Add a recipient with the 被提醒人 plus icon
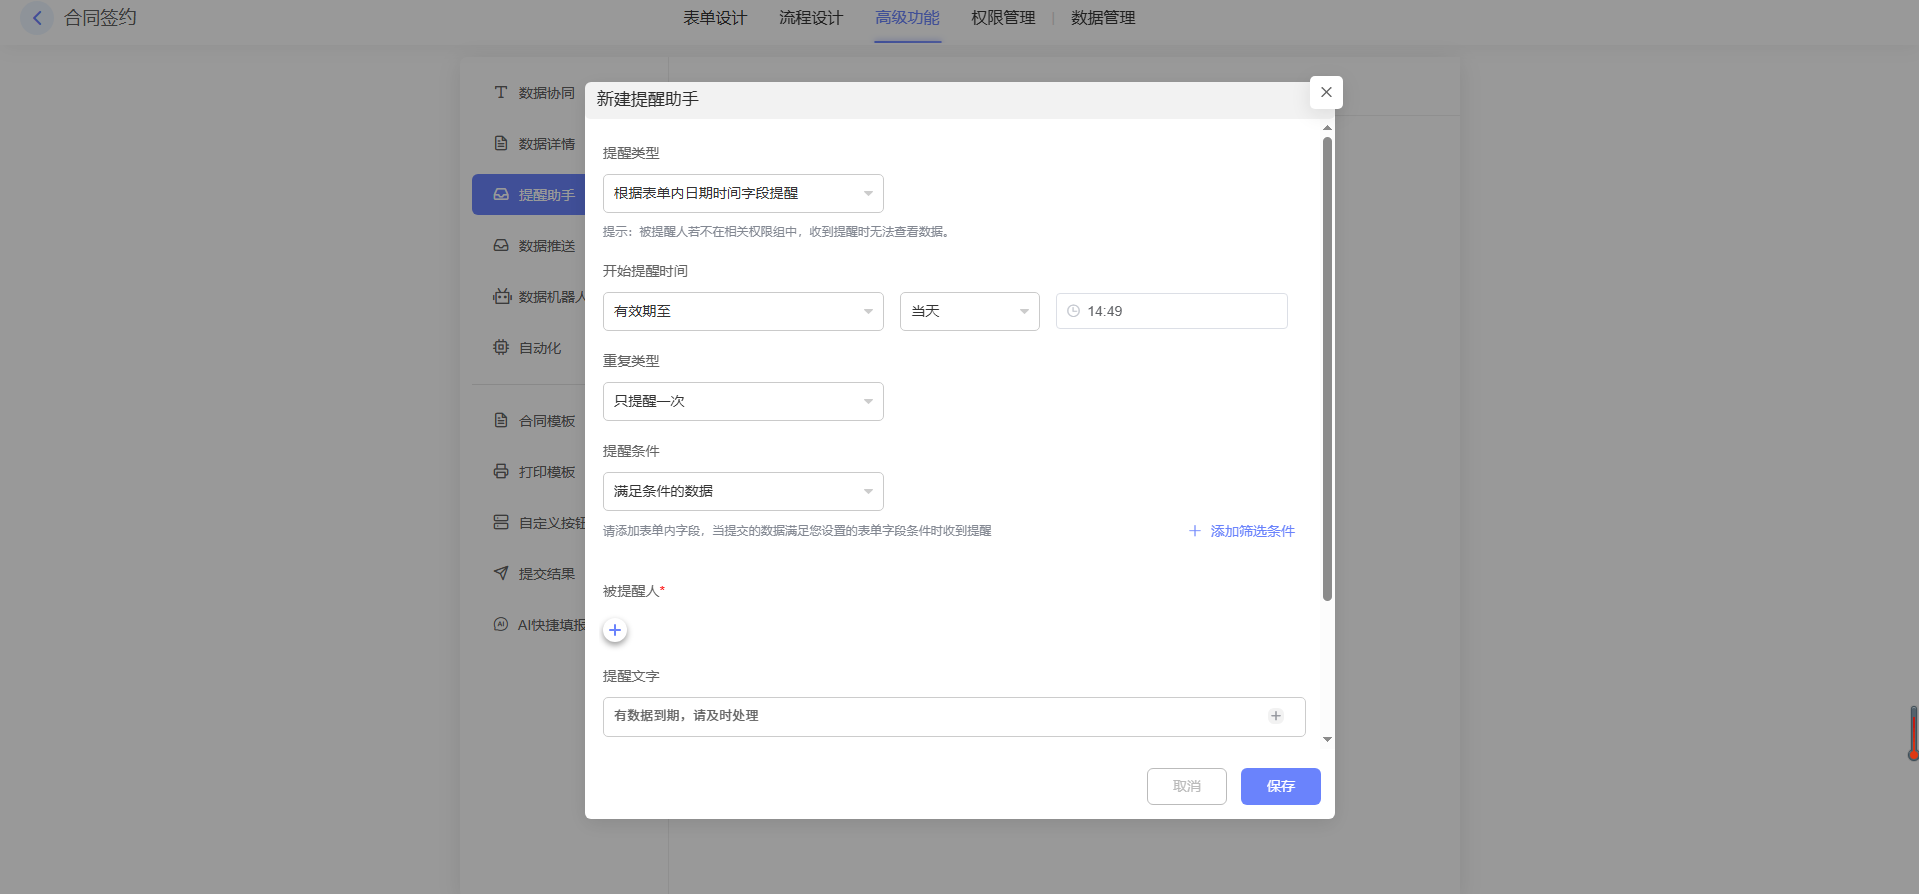Image resolution: width=1919 pixels, height=894 pixels. pyautogui.click(x=615, y=630)
